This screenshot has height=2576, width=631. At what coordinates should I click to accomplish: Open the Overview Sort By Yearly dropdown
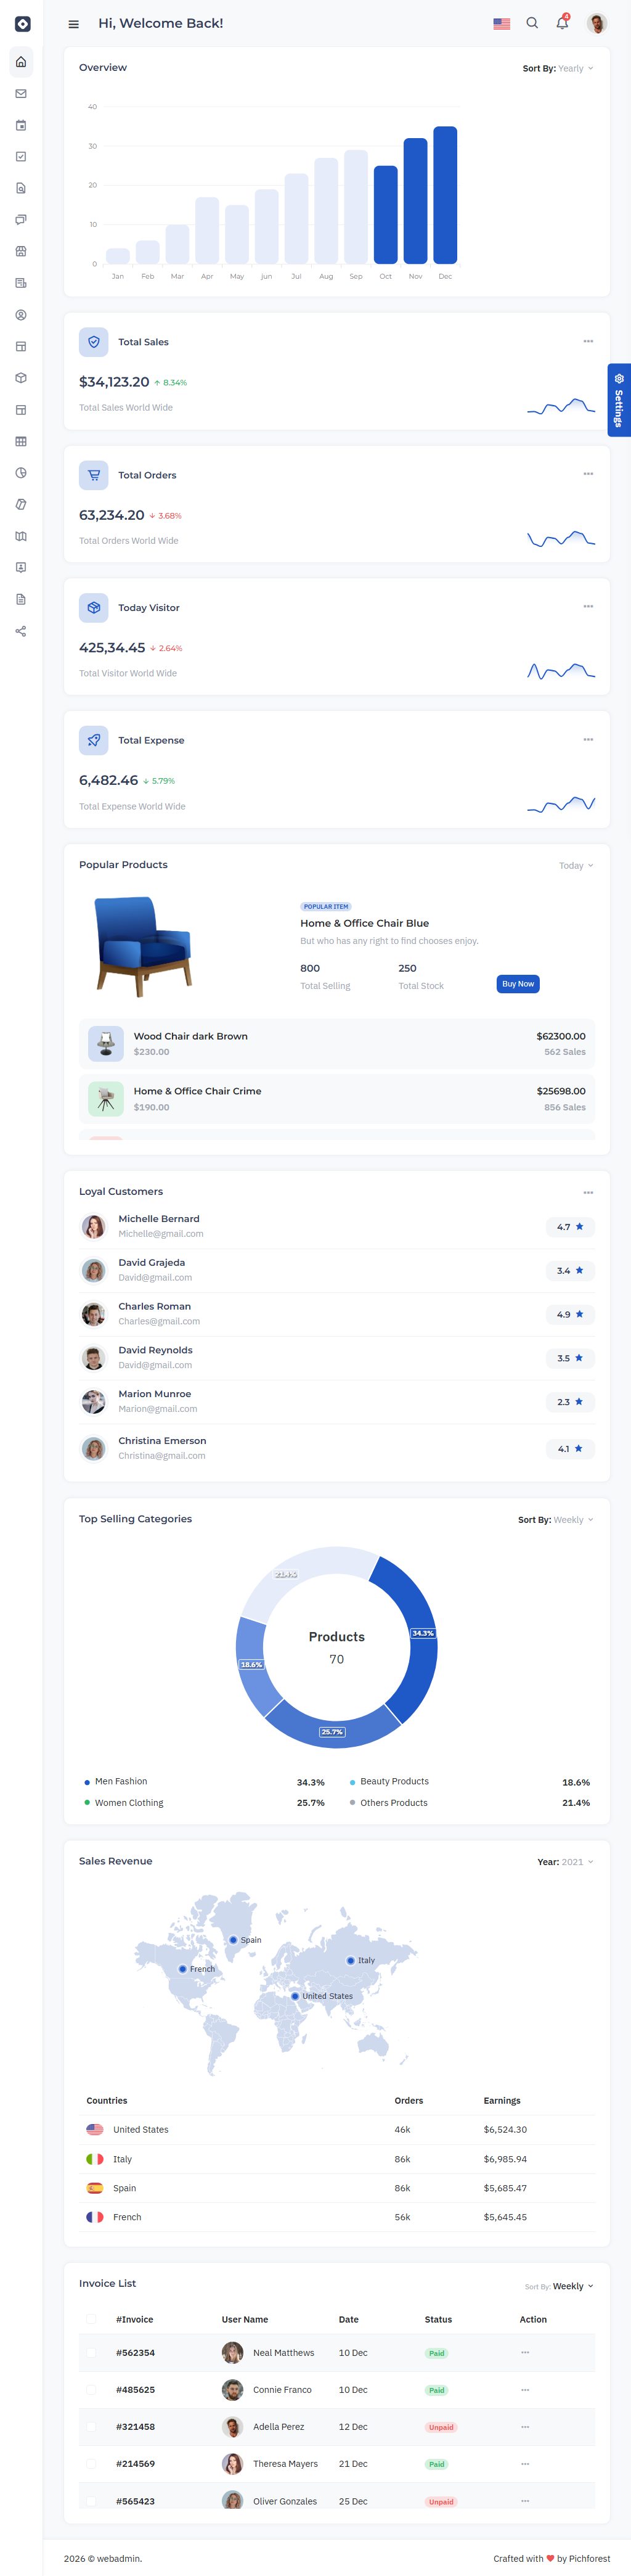tap(558, 69)
